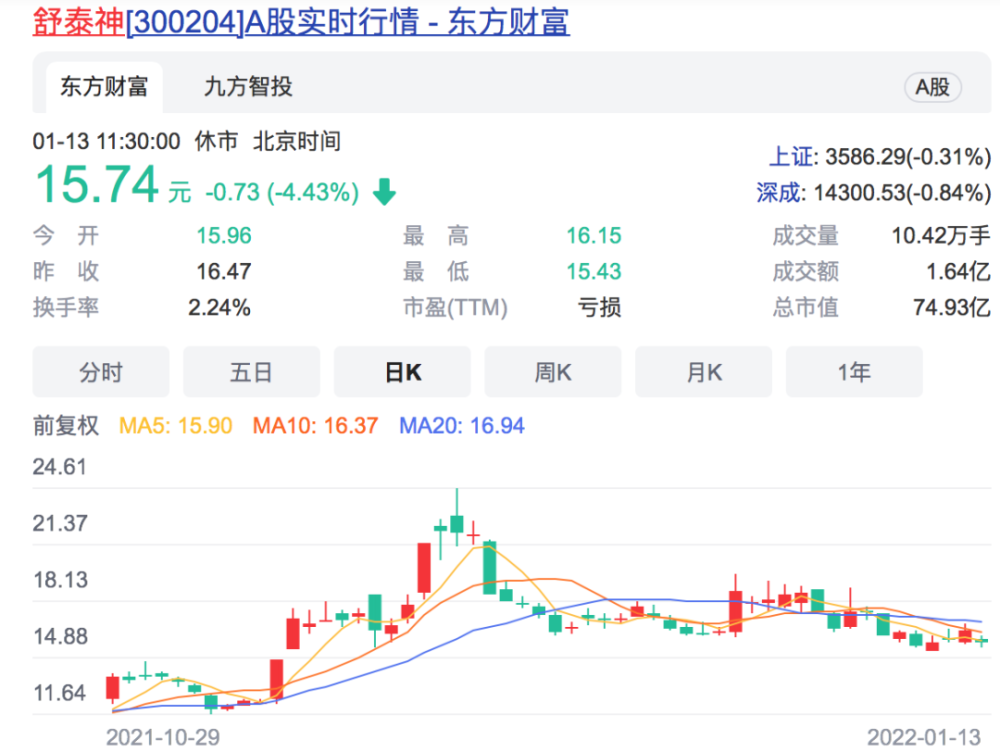Viewport: 1000px width, 752px height.
Task: Click the A股 pill badge
Action: pyautogui.click(x=932, y=87)
